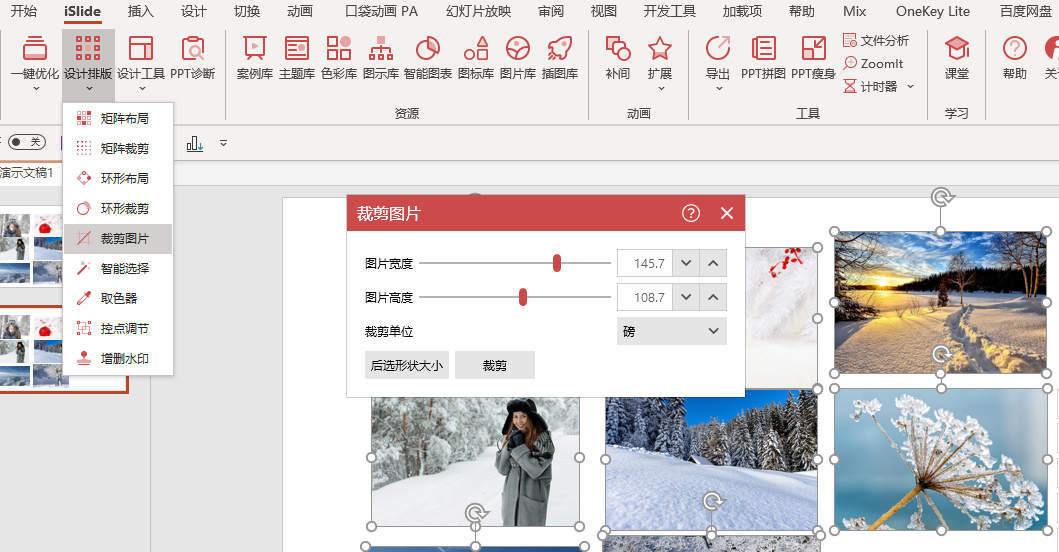The image size is (1059, 552).
Task: Click the 裁剪 crop button in dialog
Action: tap(494, 365)
